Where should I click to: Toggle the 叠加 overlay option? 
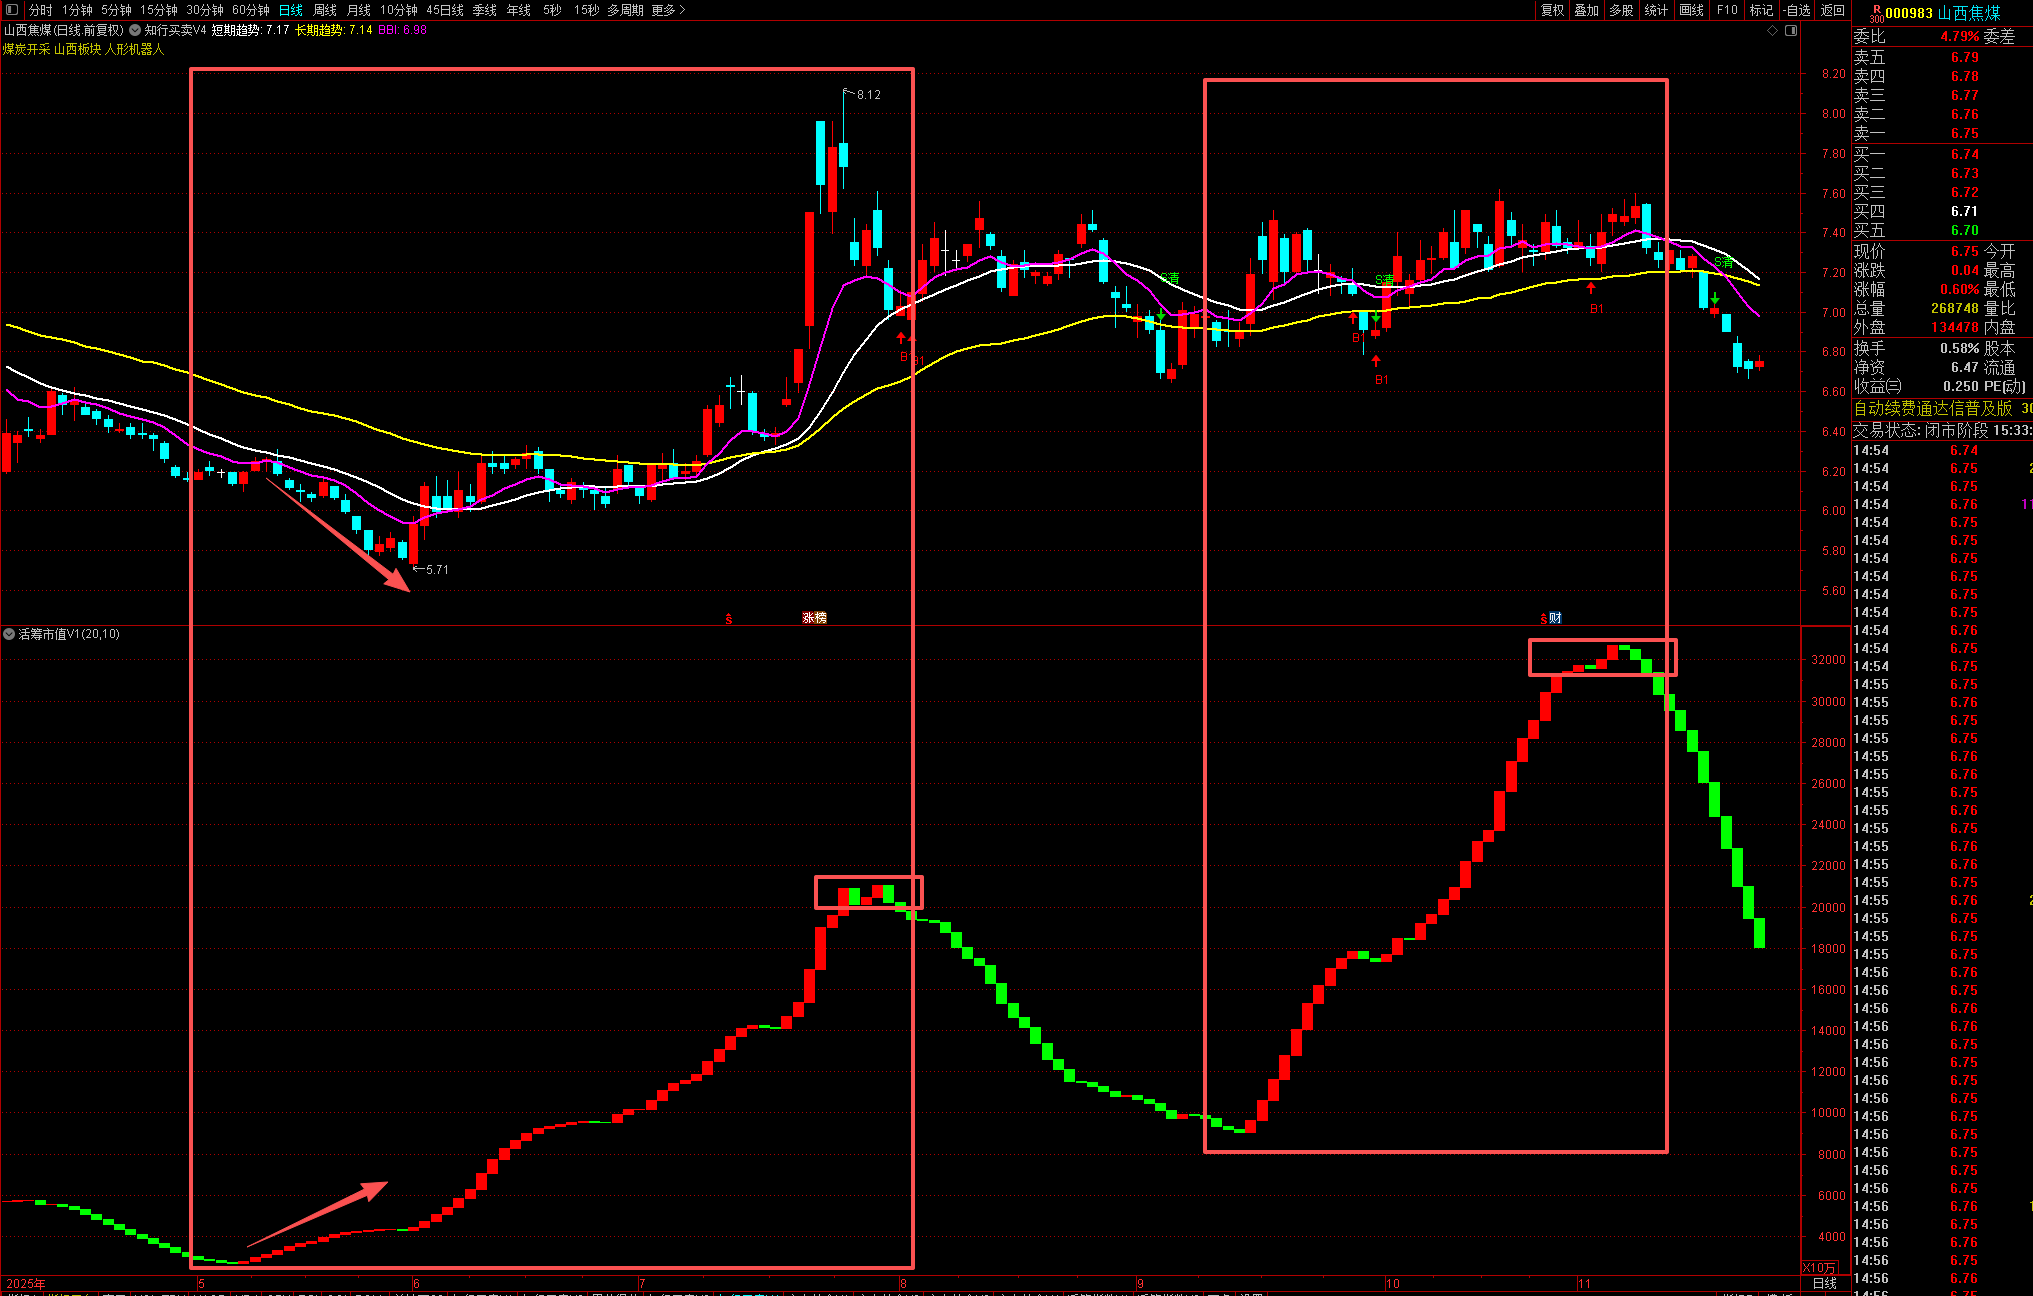pyautogui.click(x=1586, y=10)
